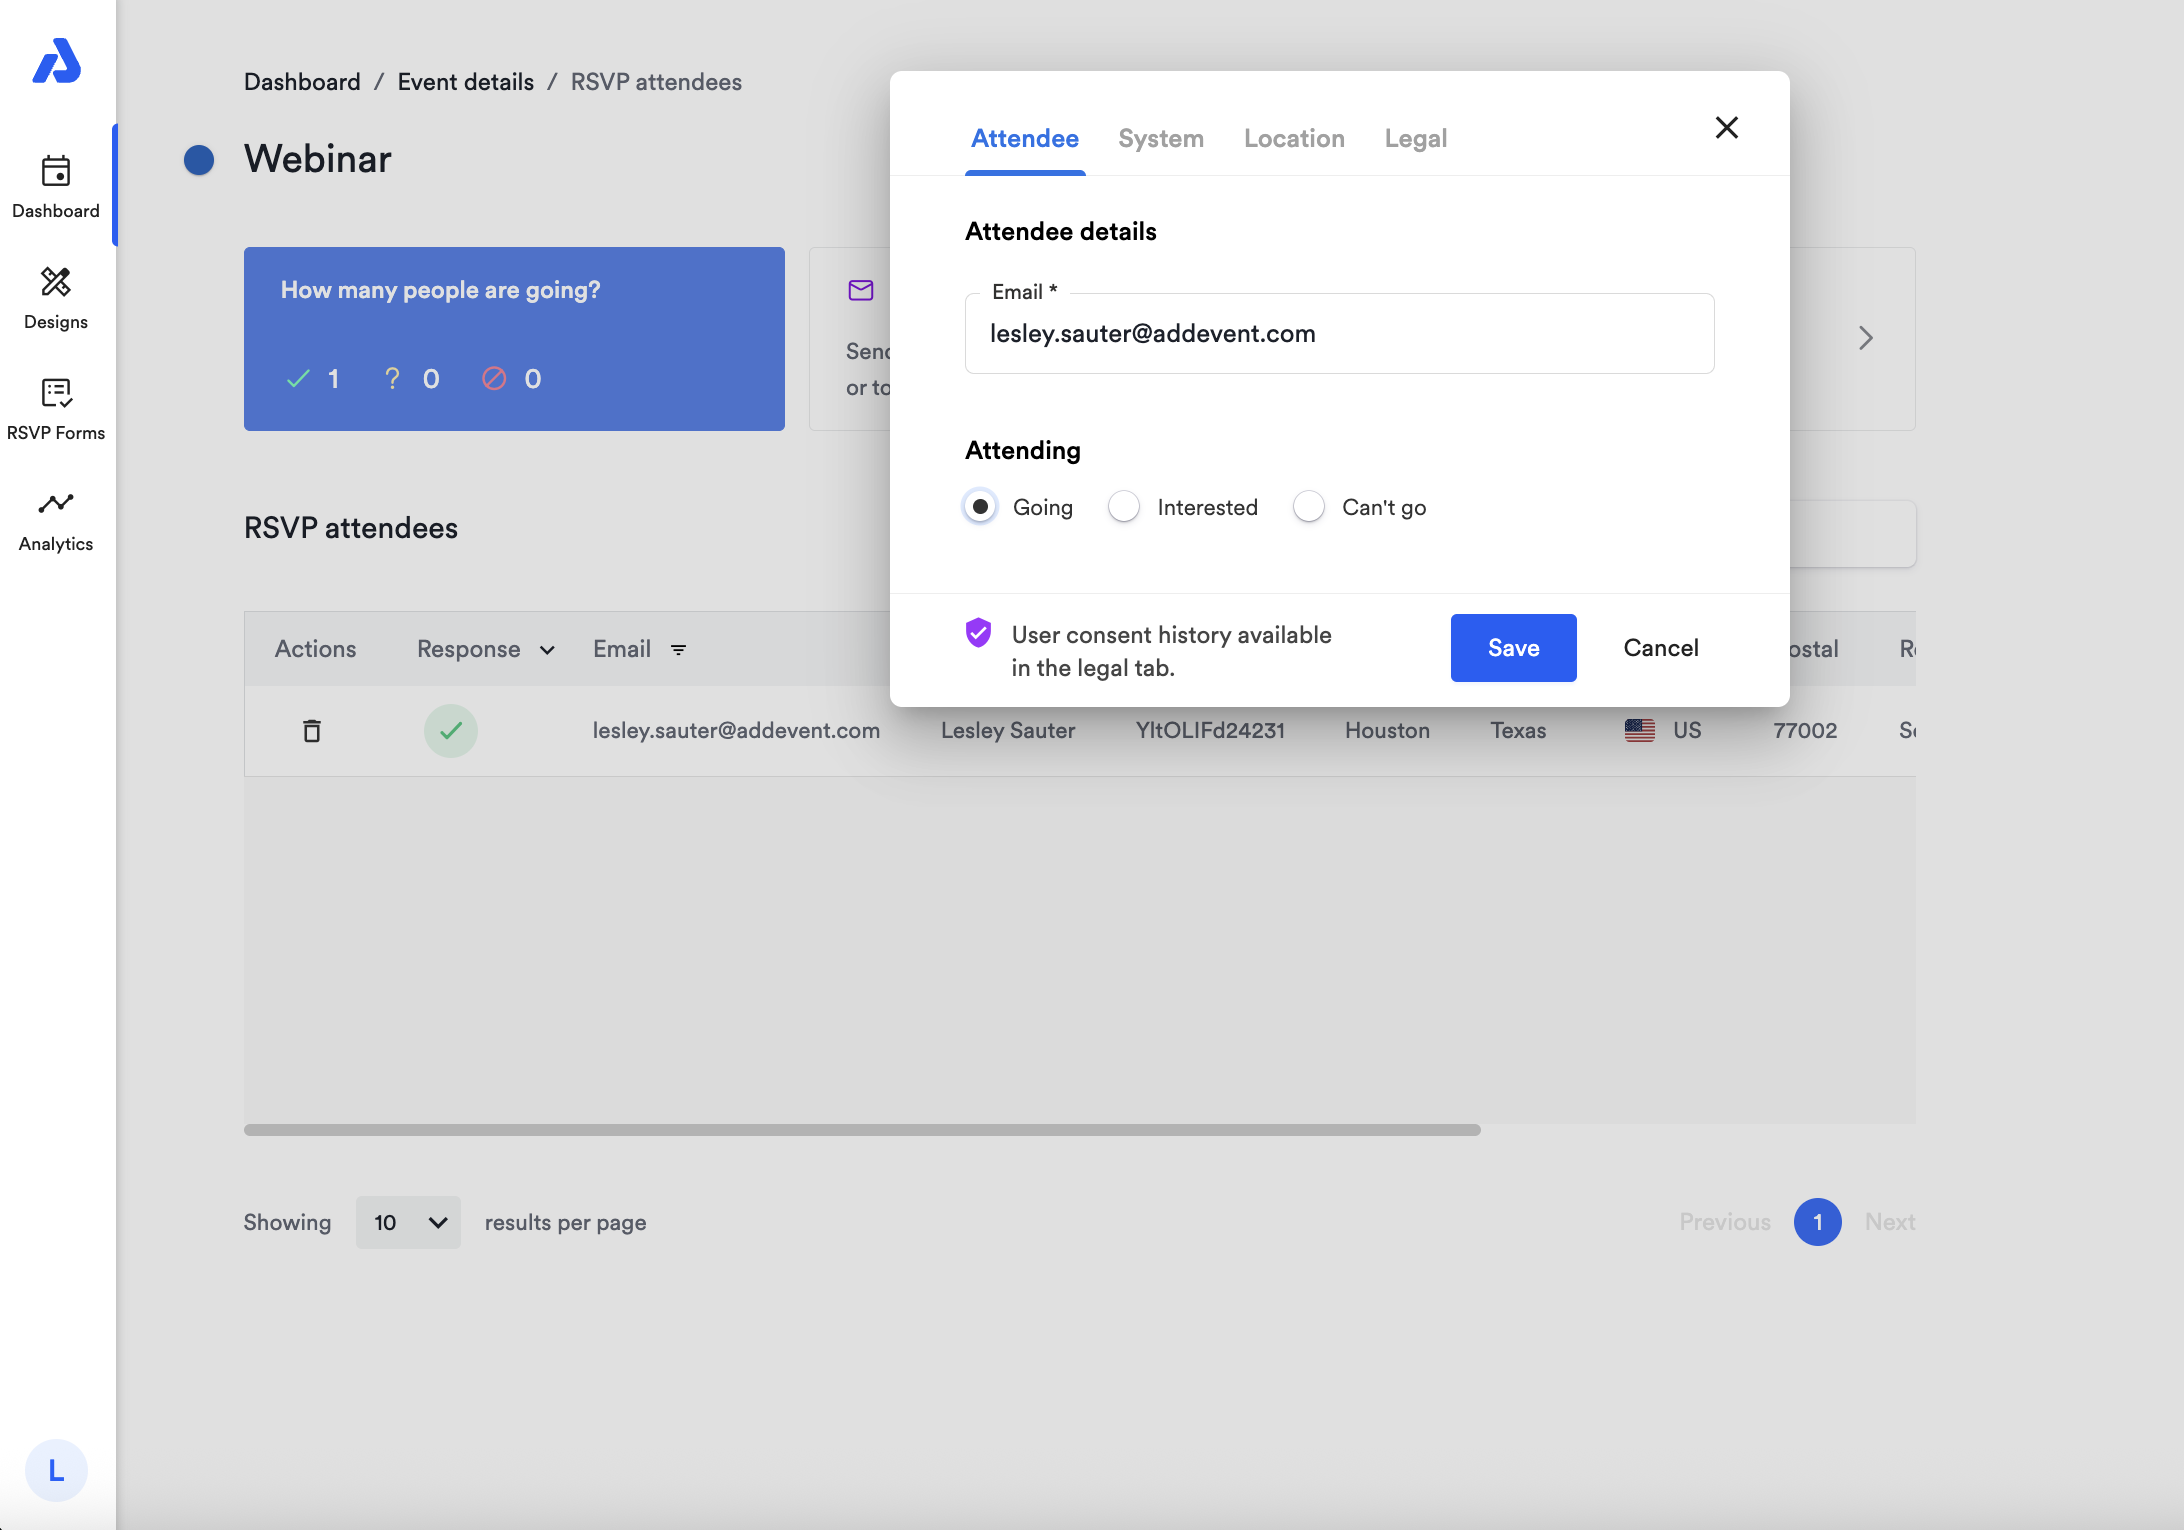Image resolution: width=2184 pixels, height=1530 pixels.
Task: Select the Interested radio option
Action: tap(1124, 507)
